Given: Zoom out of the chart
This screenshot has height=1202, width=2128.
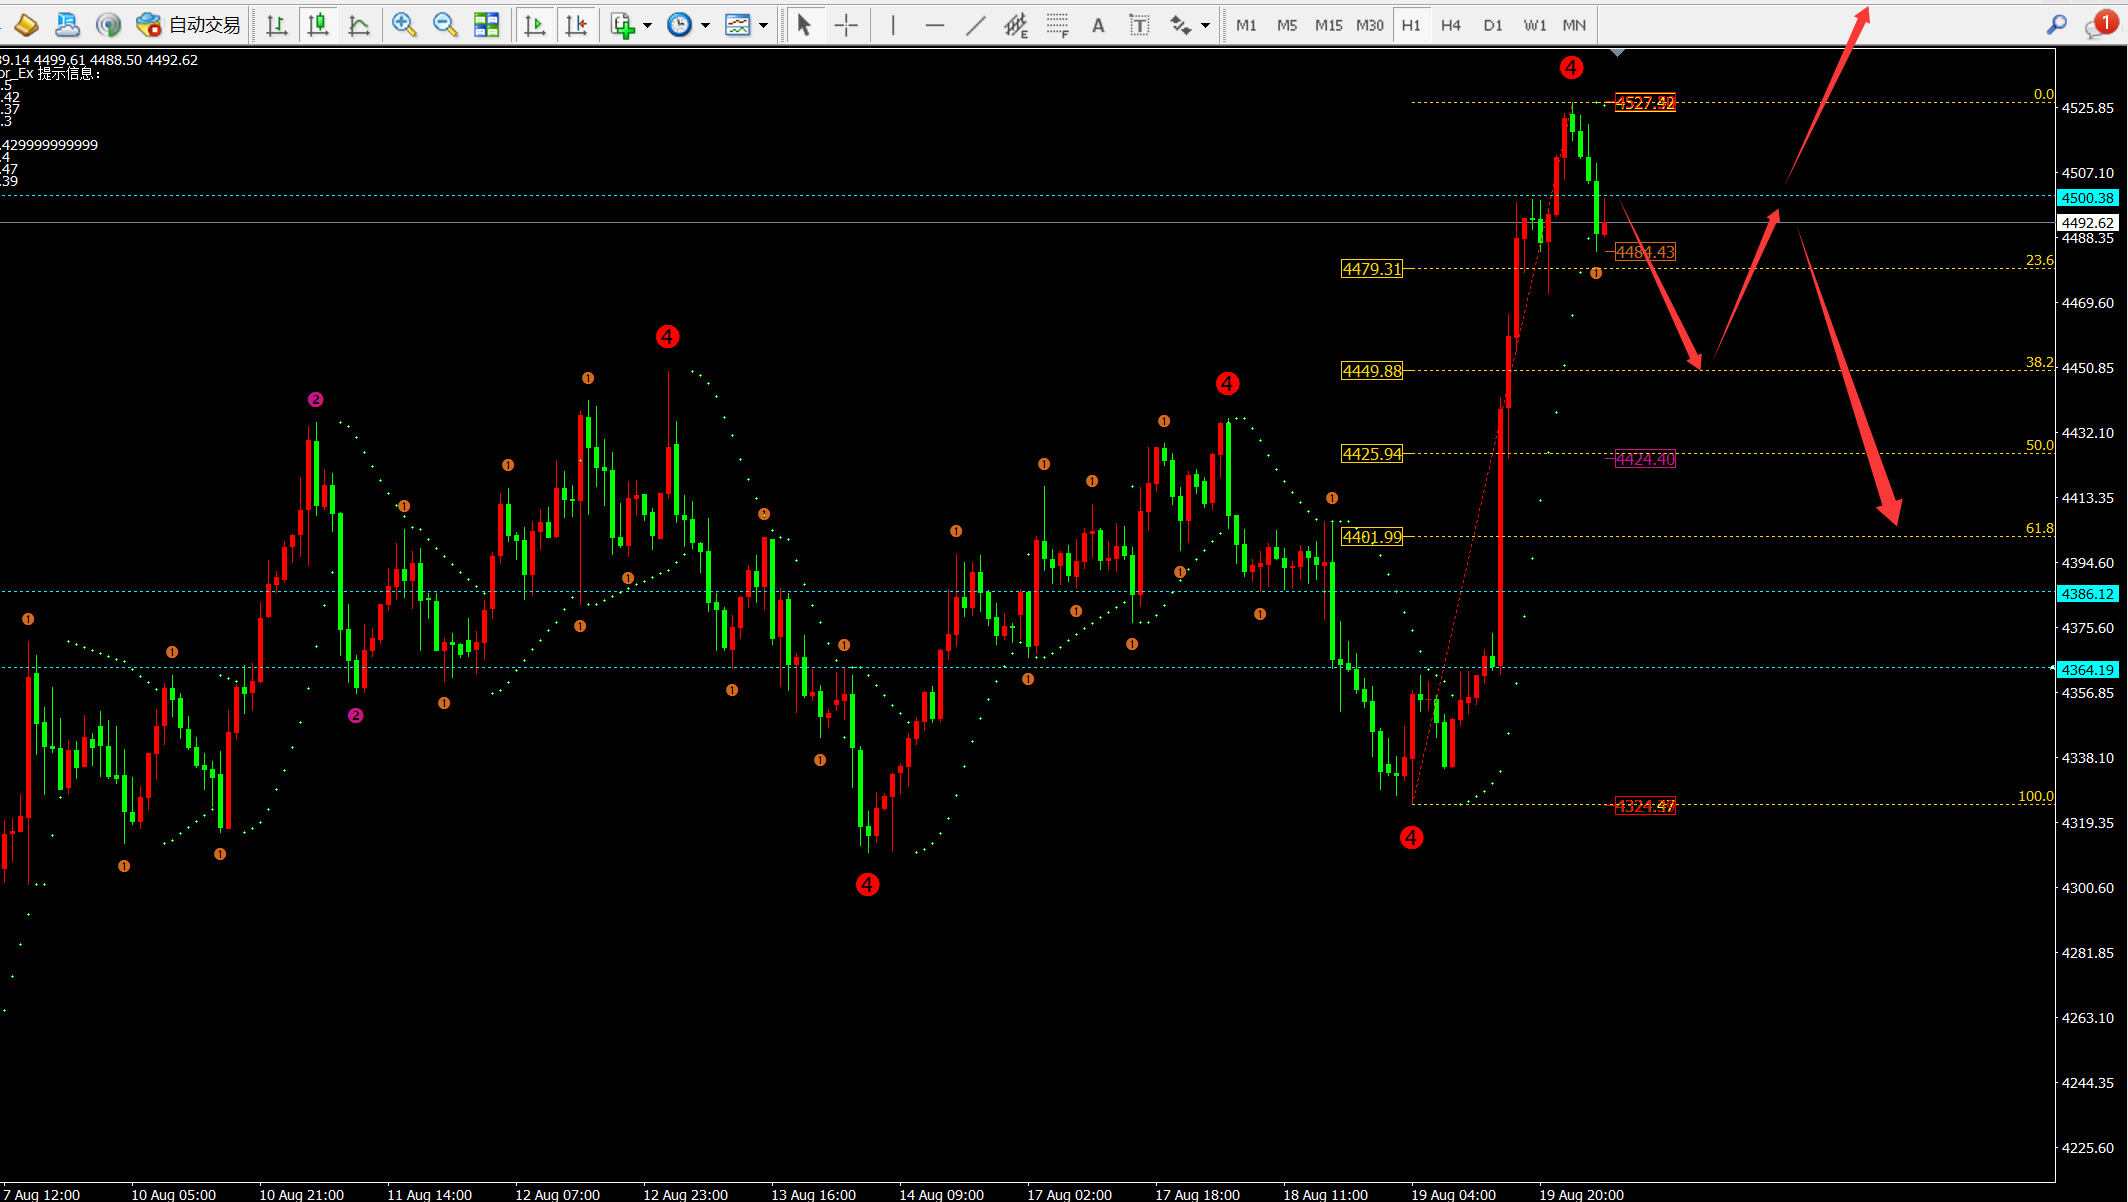Looking at the screenshot, I should pyautogui.click(x=445, y=25).
